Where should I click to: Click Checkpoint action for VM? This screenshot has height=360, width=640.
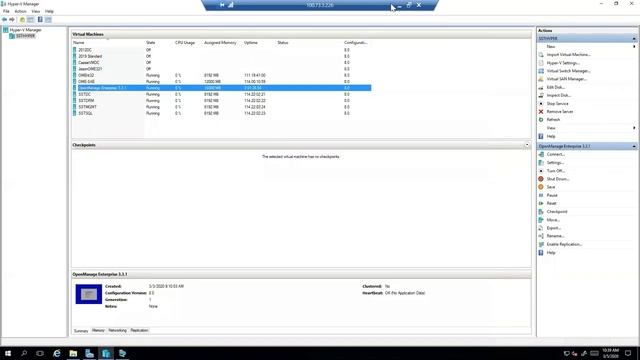point(557,211)
